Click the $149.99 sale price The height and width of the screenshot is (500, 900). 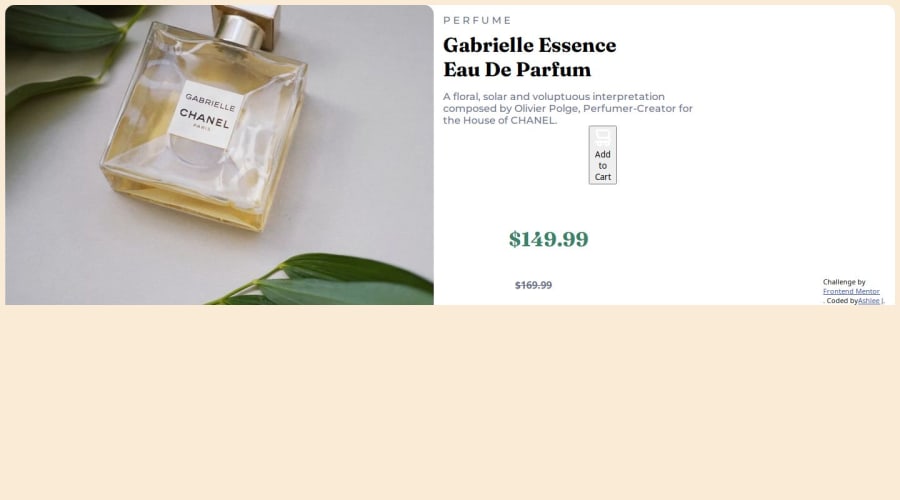pos(548,239)
